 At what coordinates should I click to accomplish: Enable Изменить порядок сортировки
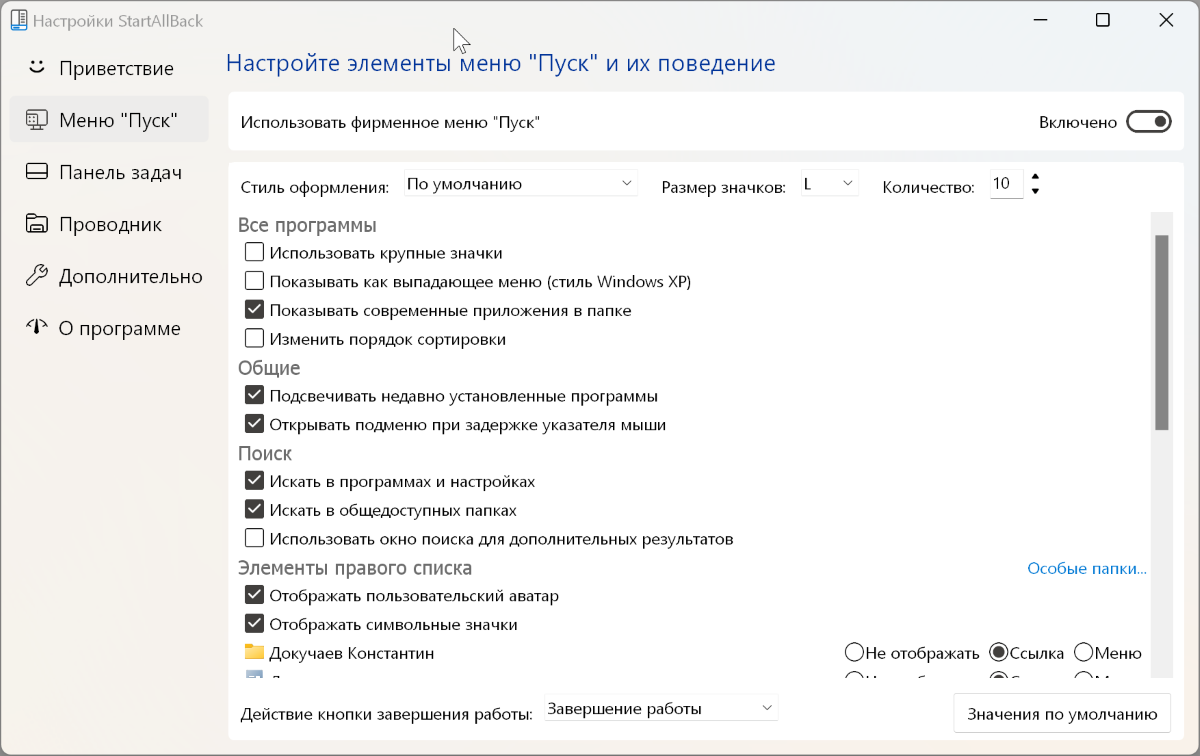click(x=254, y=339)
